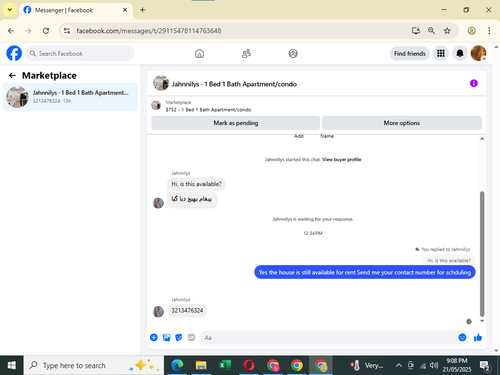Open tab search dropdown arrow
500x375 pixels.
point(10,10)
